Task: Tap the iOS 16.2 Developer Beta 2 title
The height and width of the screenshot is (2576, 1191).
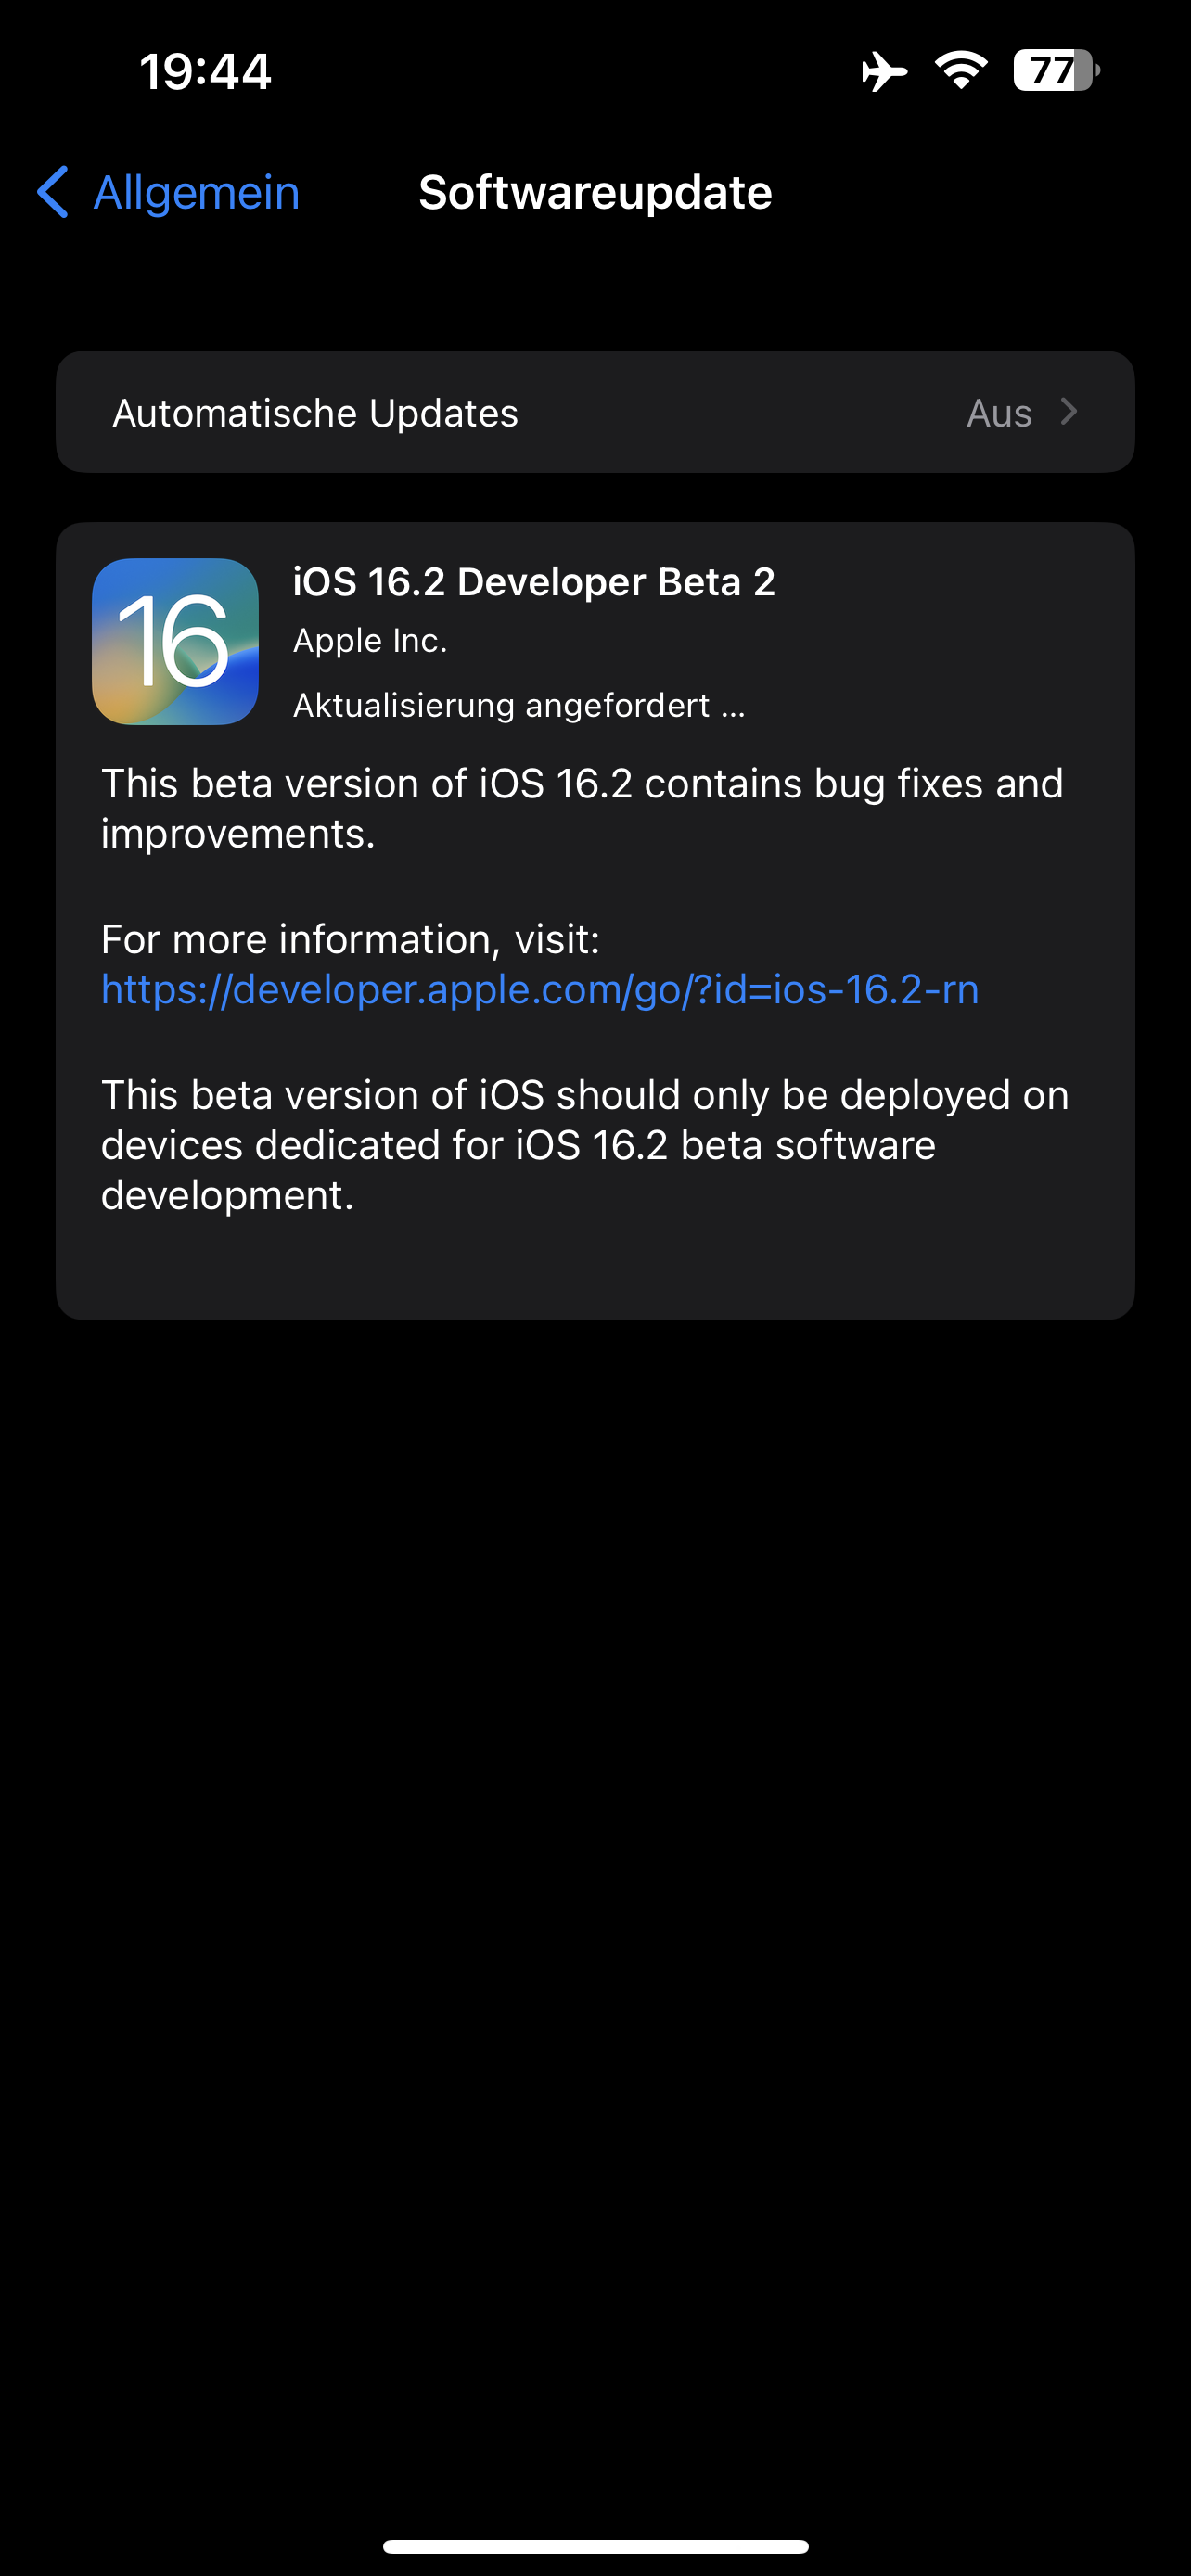Action: [x=534, y=582]
